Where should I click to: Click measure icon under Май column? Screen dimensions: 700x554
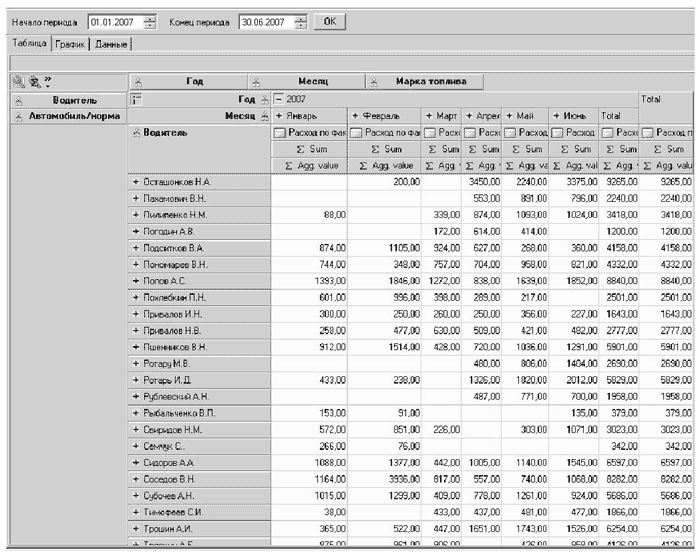pos(510,133)
